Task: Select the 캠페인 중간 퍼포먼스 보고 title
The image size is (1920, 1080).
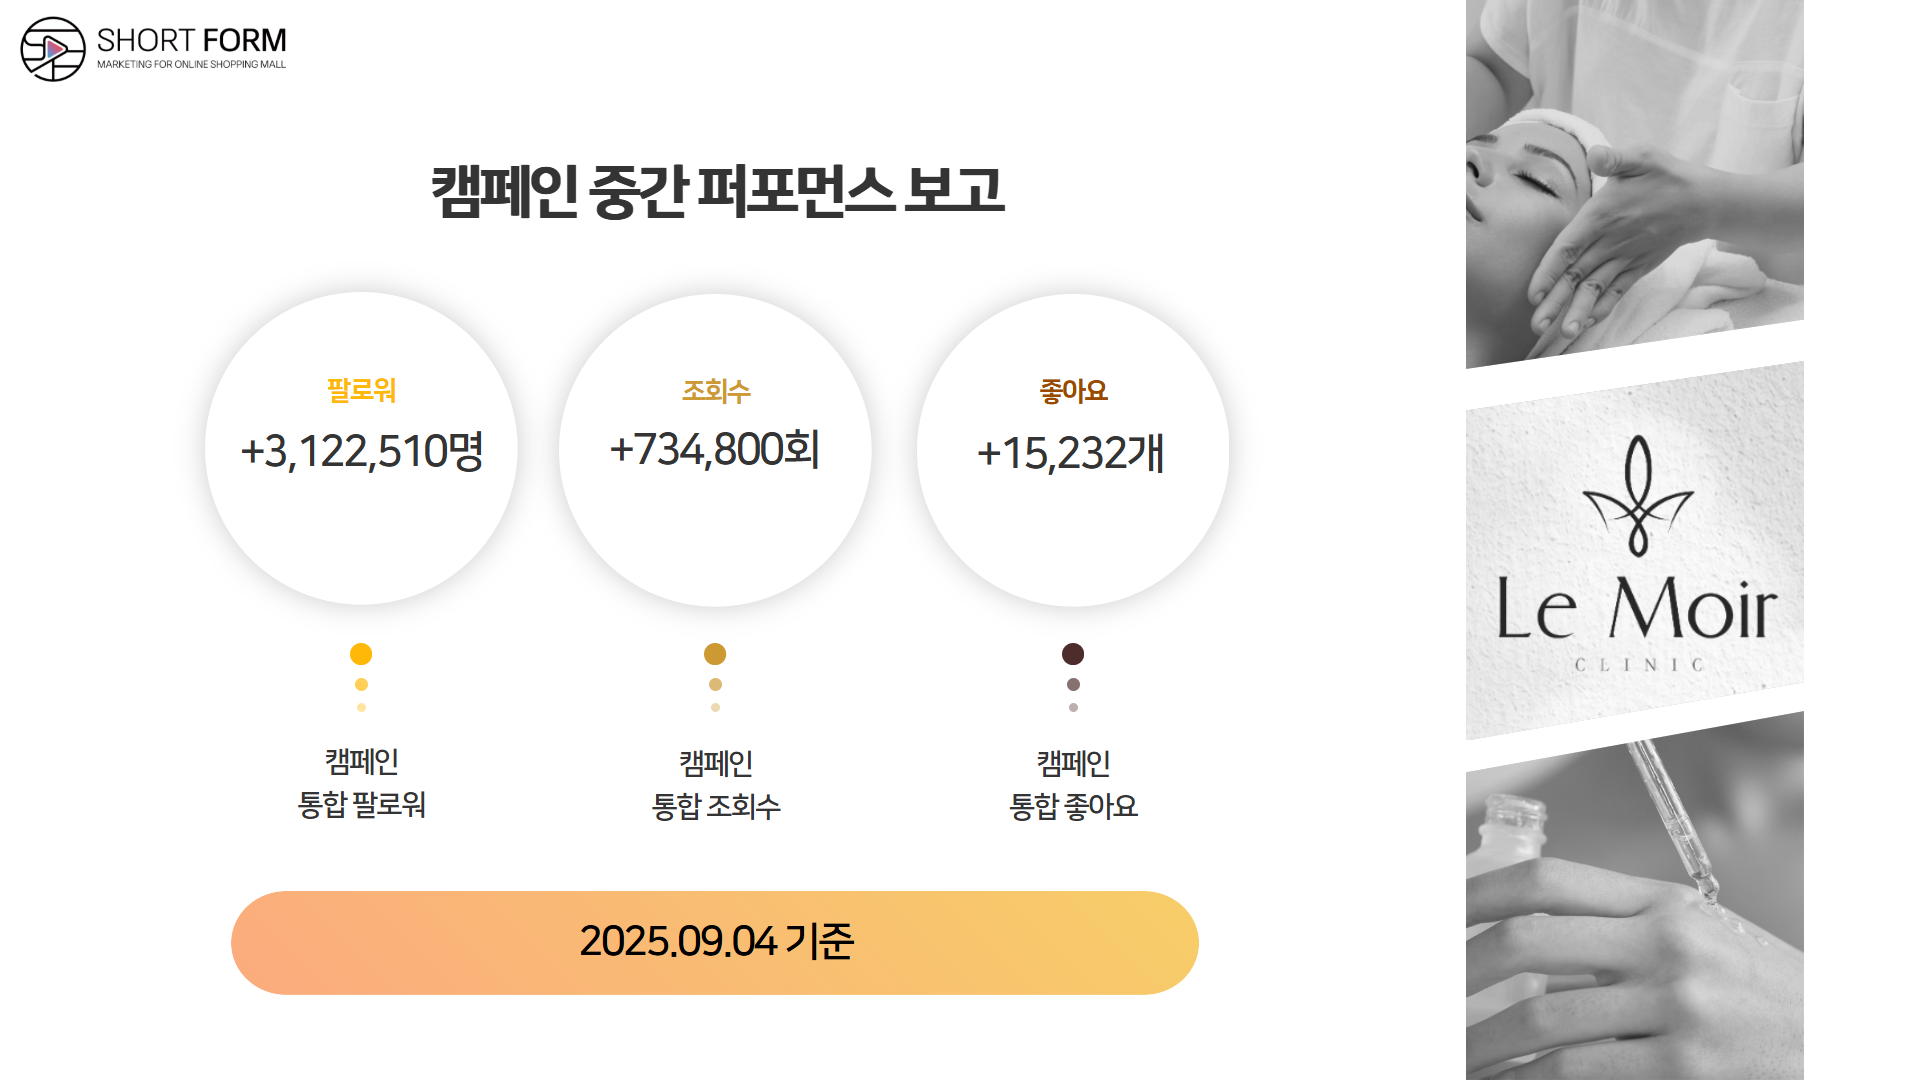Action: 717,190
